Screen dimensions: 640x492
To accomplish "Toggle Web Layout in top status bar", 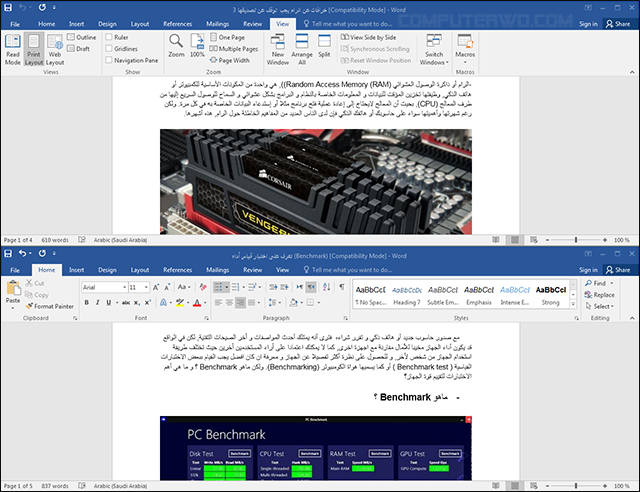I will pyautogui.click(x=534, y=240).
